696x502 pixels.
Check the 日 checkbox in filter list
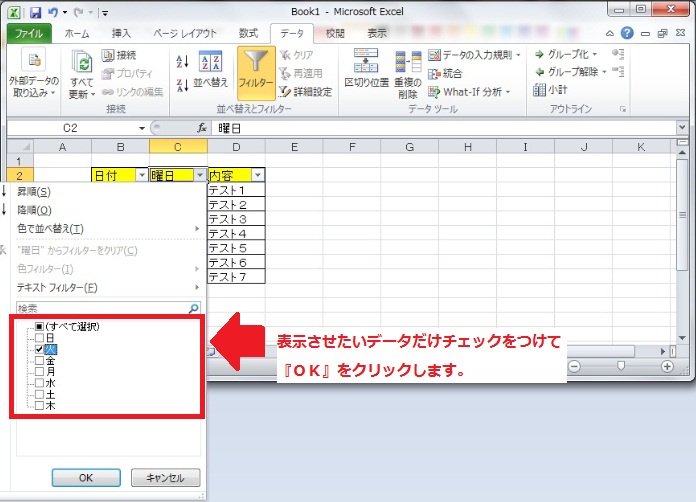click(x=39, y=338)
